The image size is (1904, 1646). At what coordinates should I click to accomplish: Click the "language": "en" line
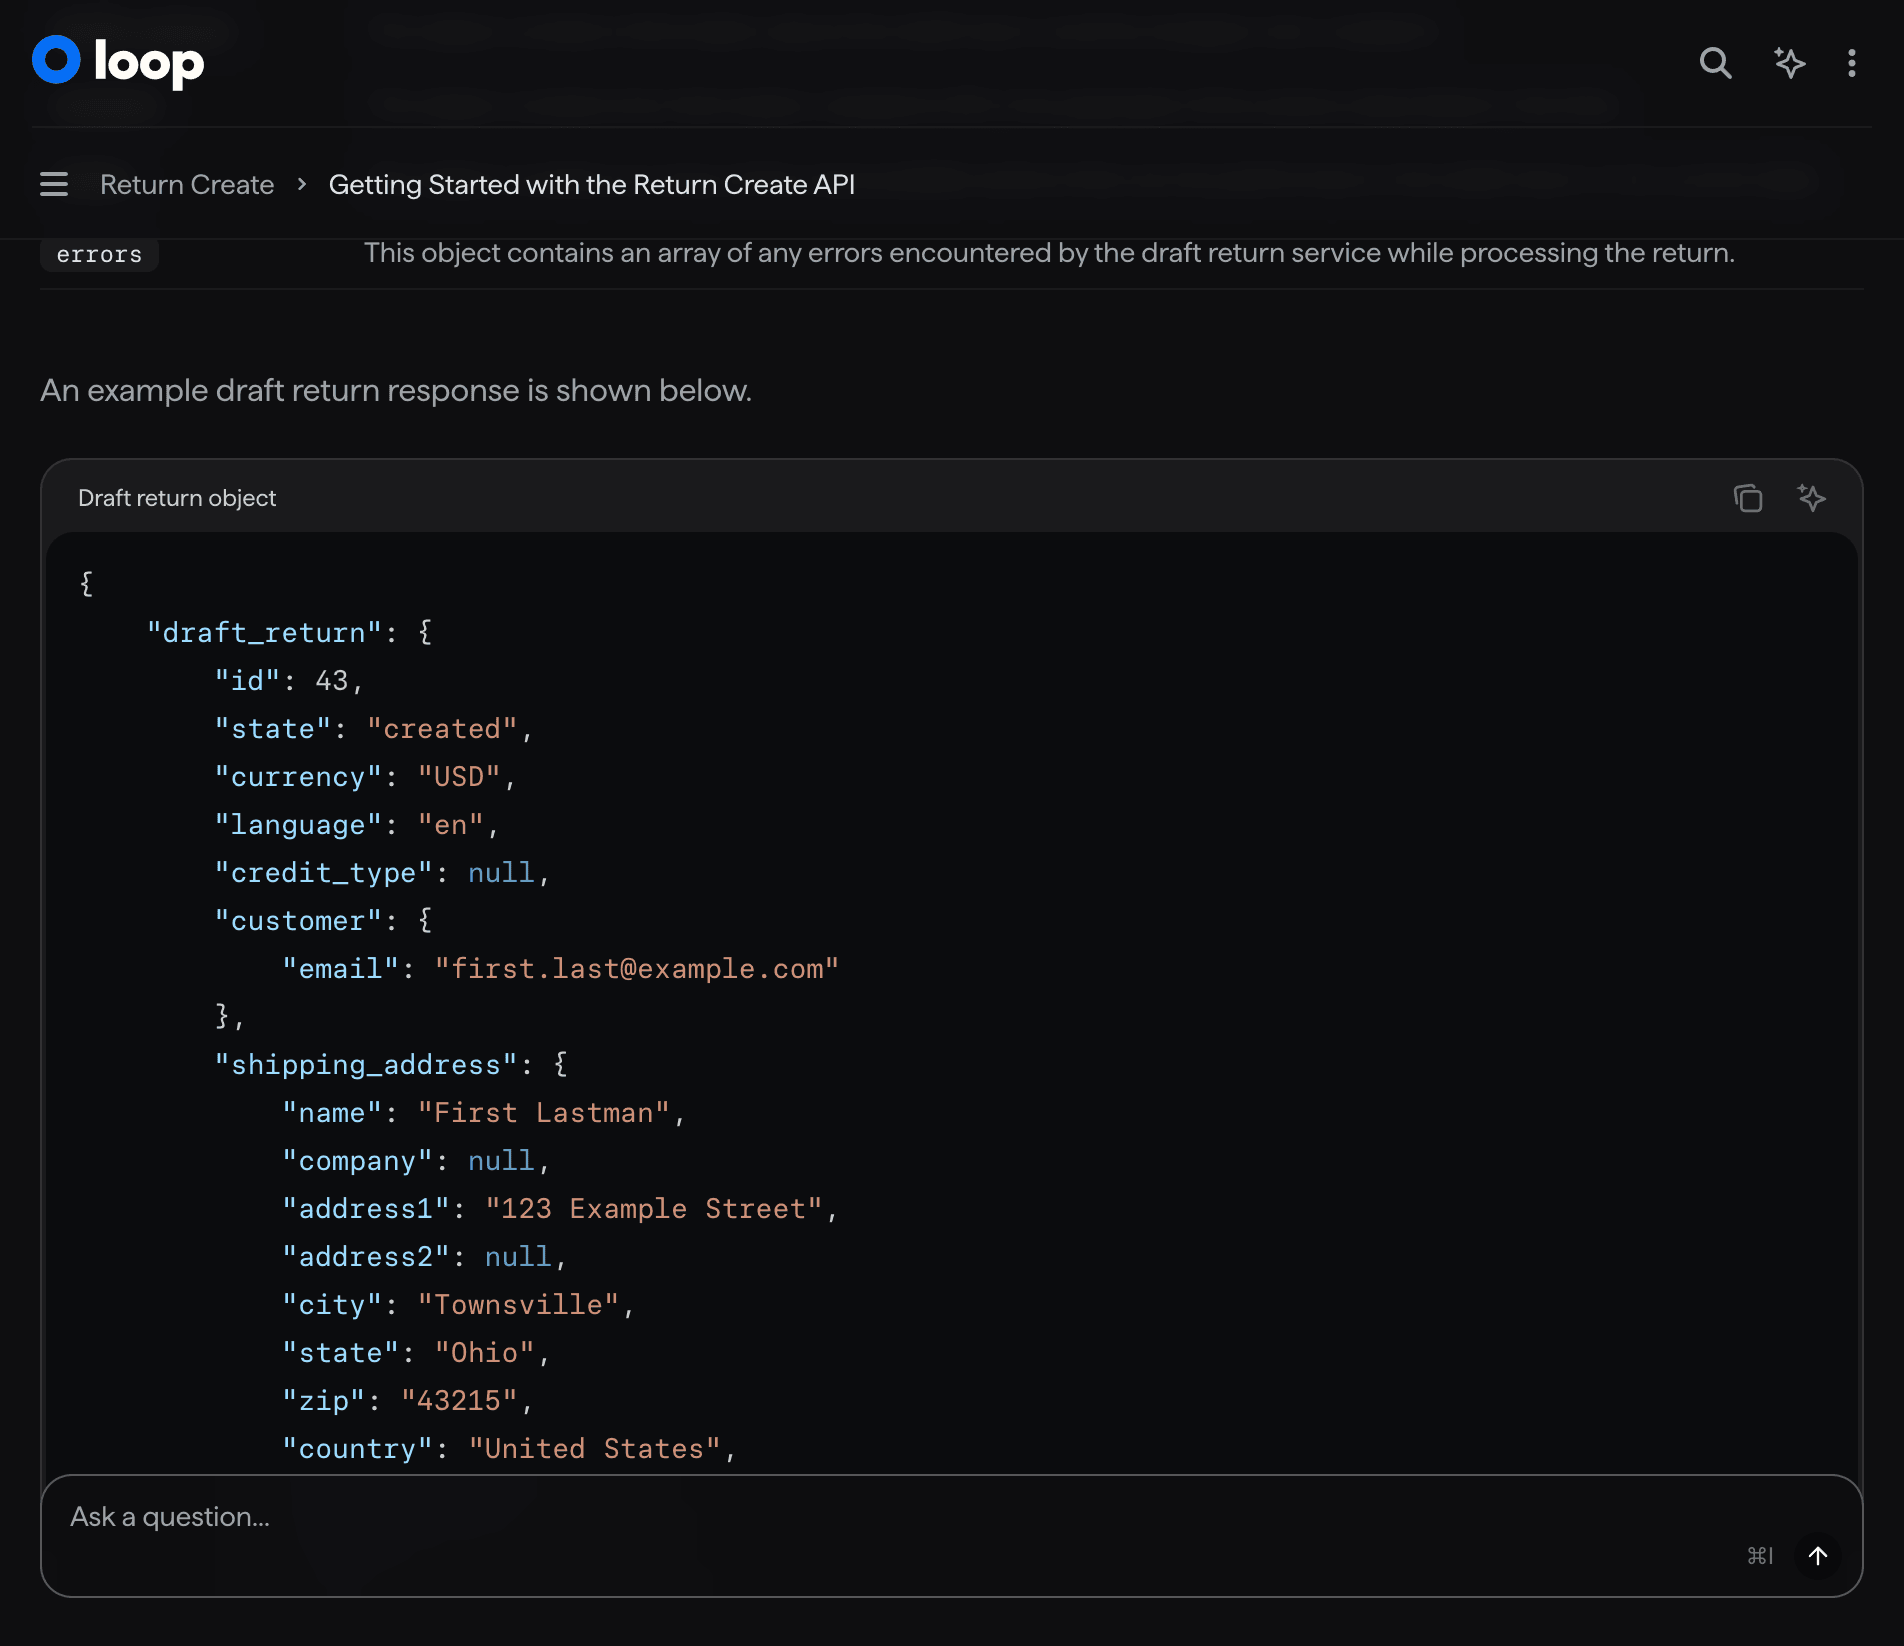(x=357, y=825)
